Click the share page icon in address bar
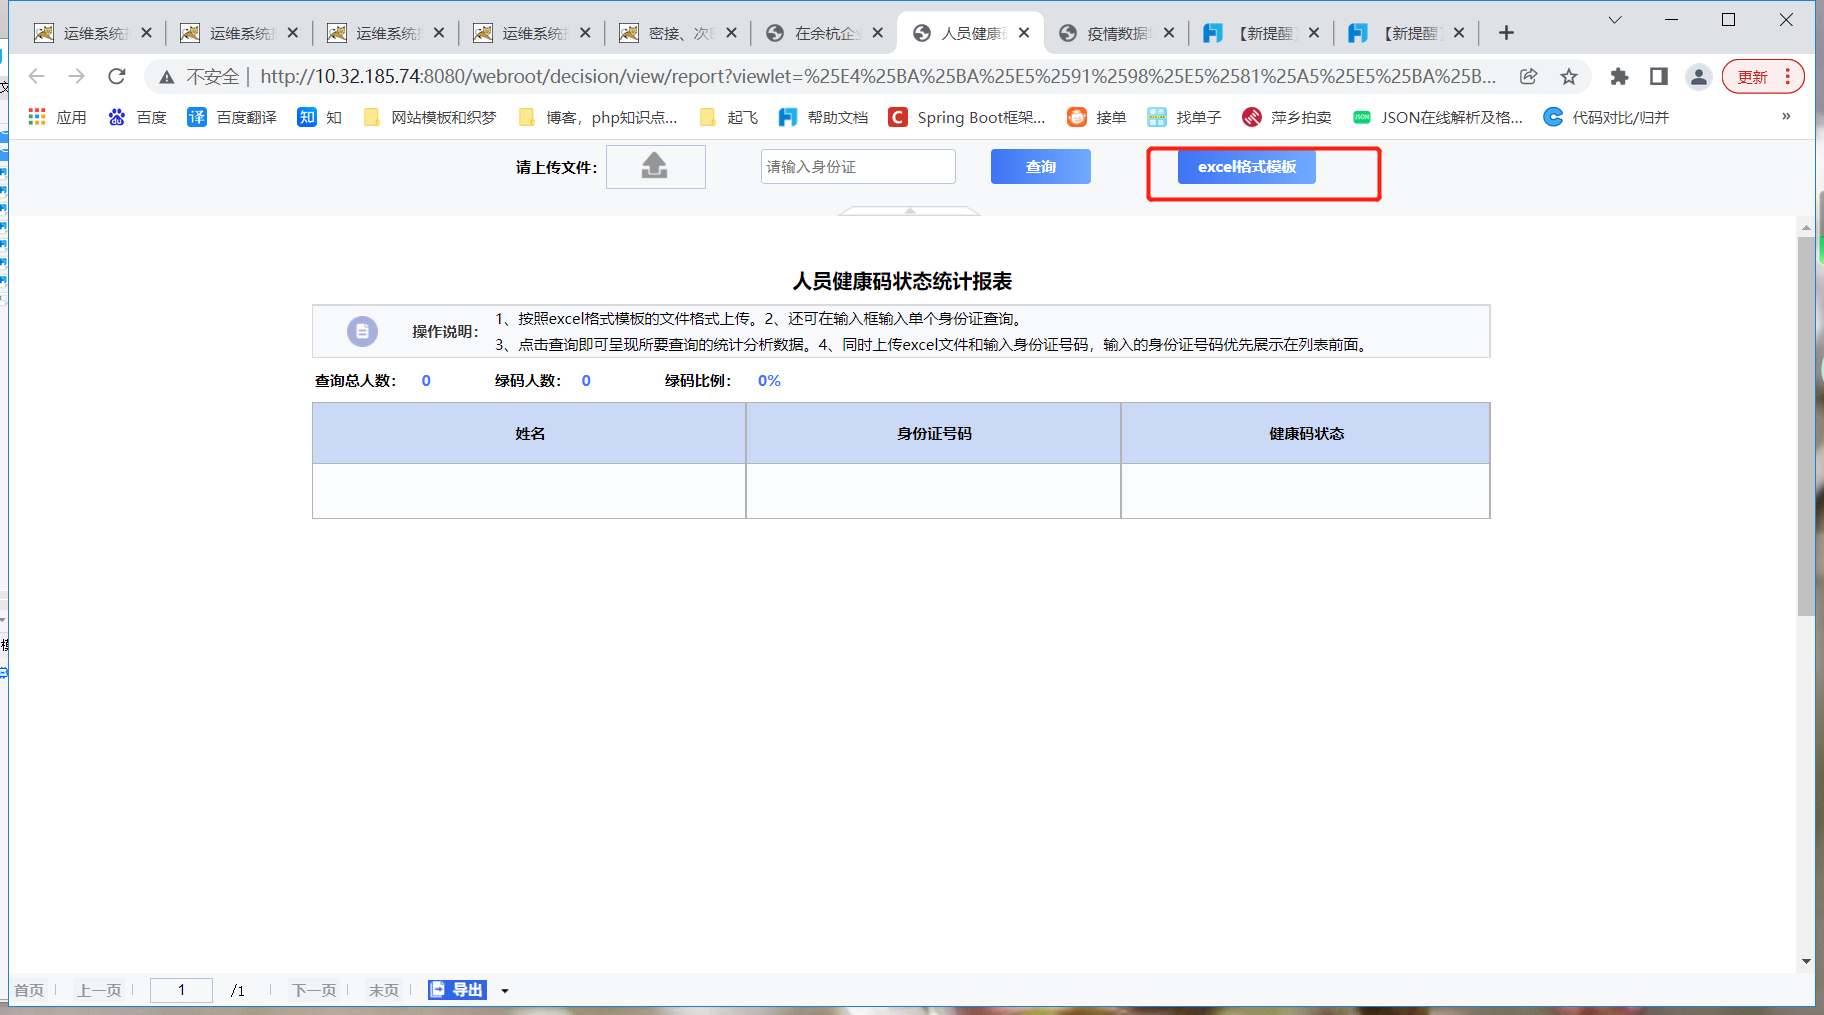This screenshot has width=1824, height=1015. [x=1528, y=77]
